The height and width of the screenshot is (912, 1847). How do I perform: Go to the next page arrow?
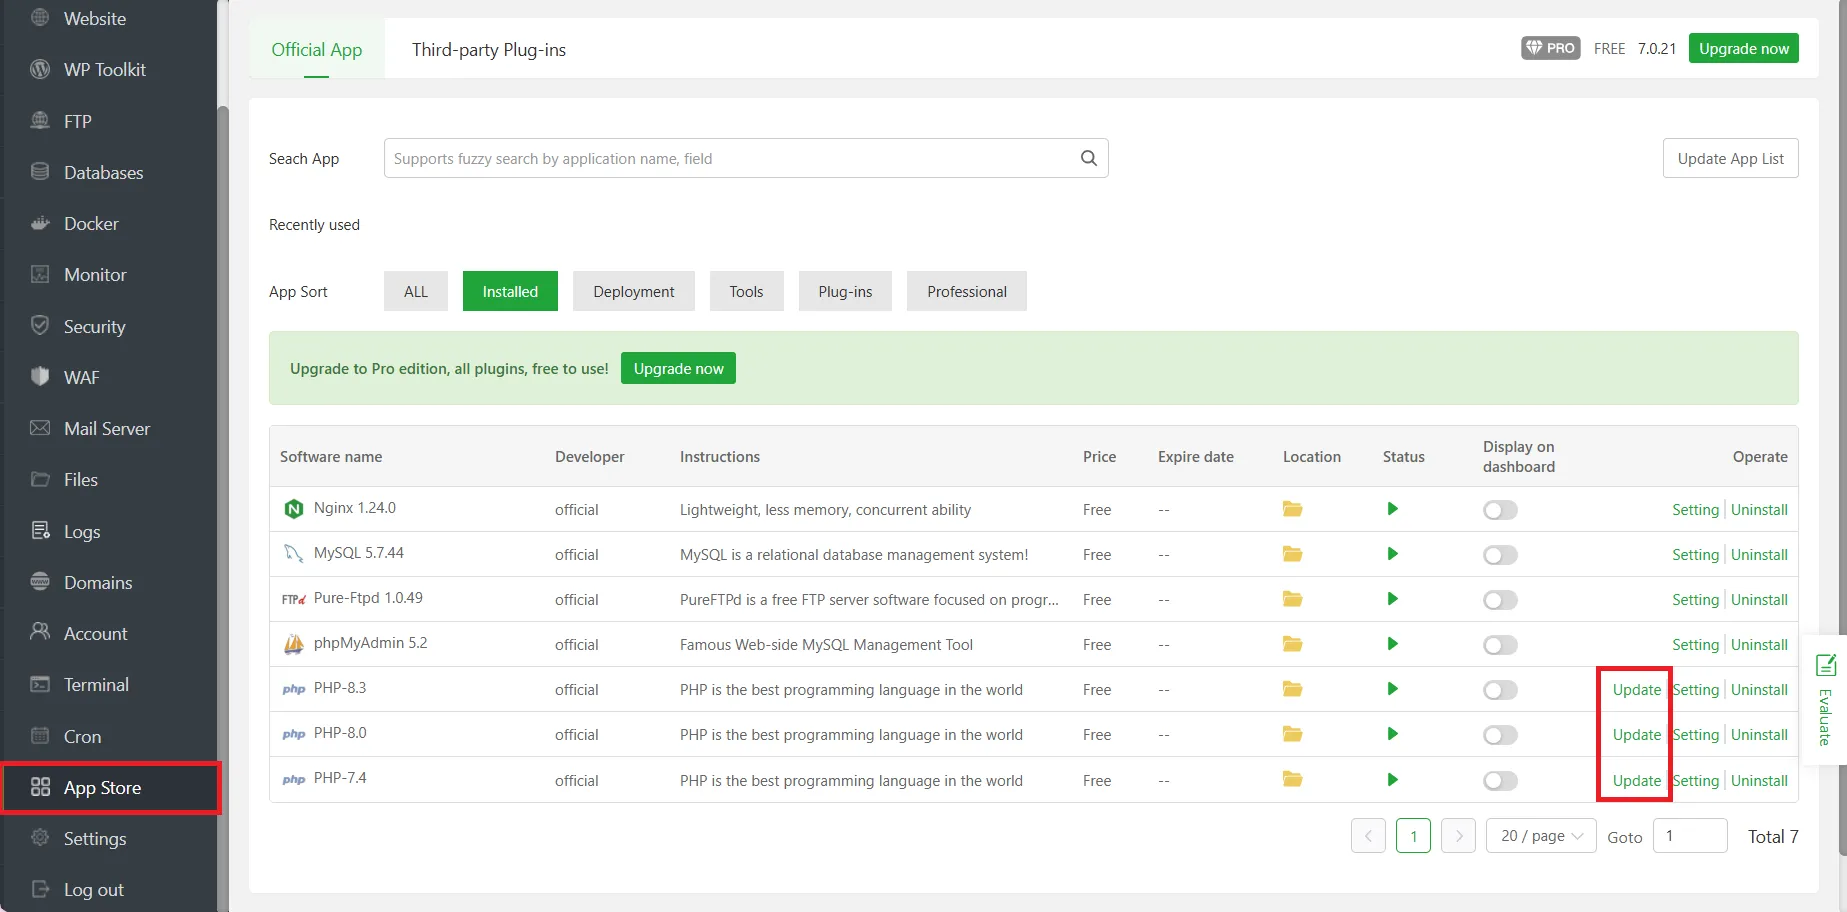pos(1459,836)
